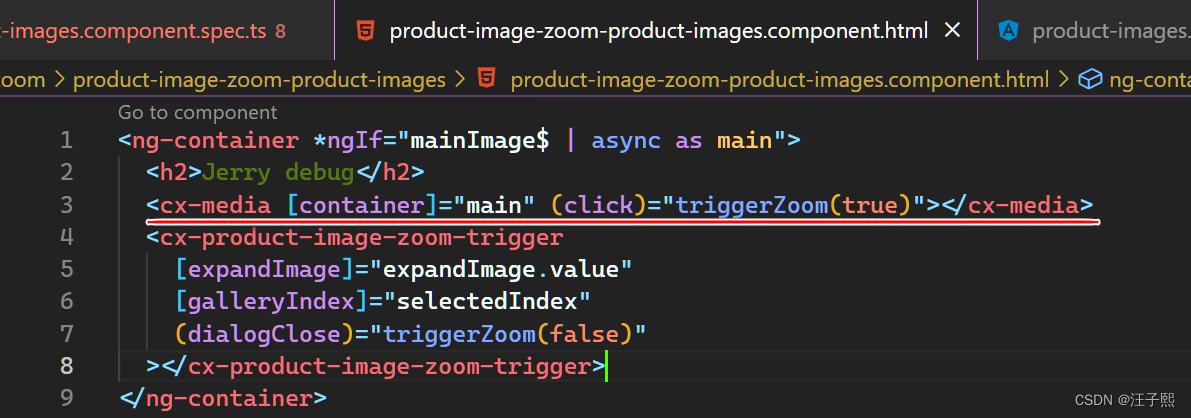Open the component.html file breadcrumb
The image size is (1191, 418).
pos(779,79)
